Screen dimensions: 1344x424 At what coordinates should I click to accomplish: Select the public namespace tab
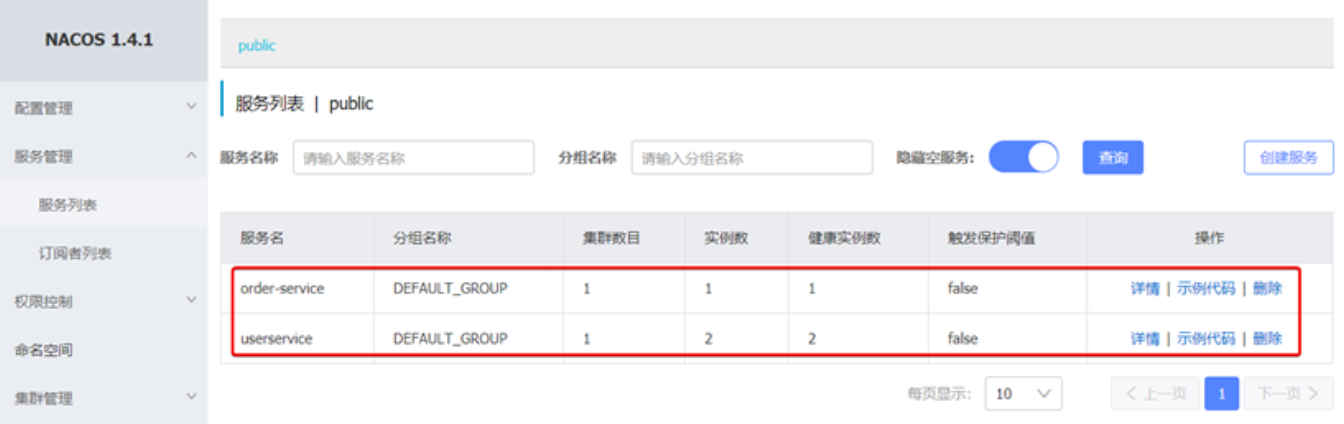(257, 46)
